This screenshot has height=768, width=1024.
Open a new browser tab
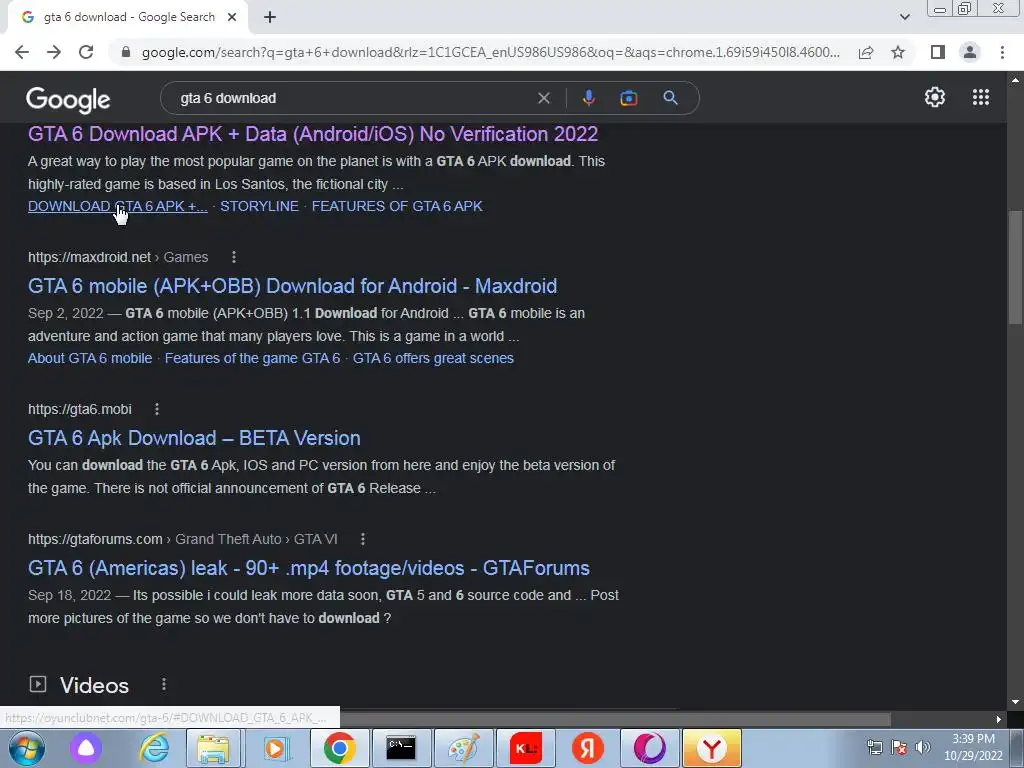point(270,18)
